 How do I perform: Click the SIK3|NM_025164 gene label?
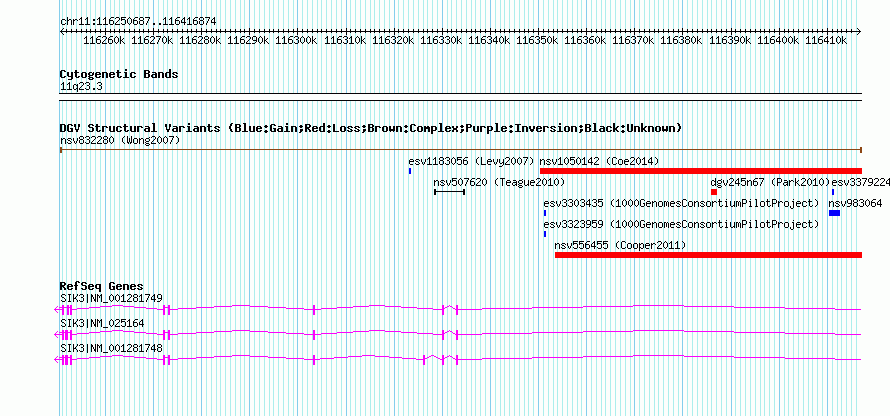[102, 323]
